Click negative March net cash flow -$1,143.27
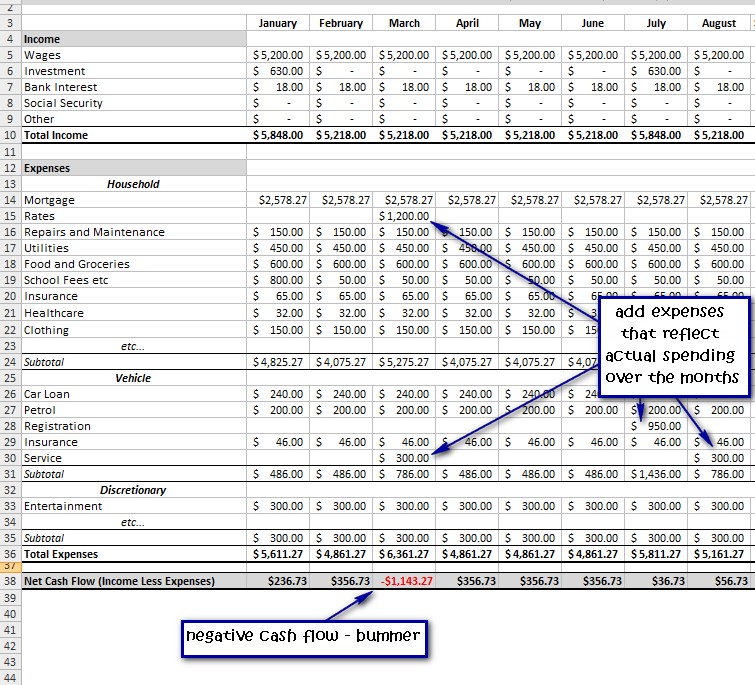 (404, 581)
